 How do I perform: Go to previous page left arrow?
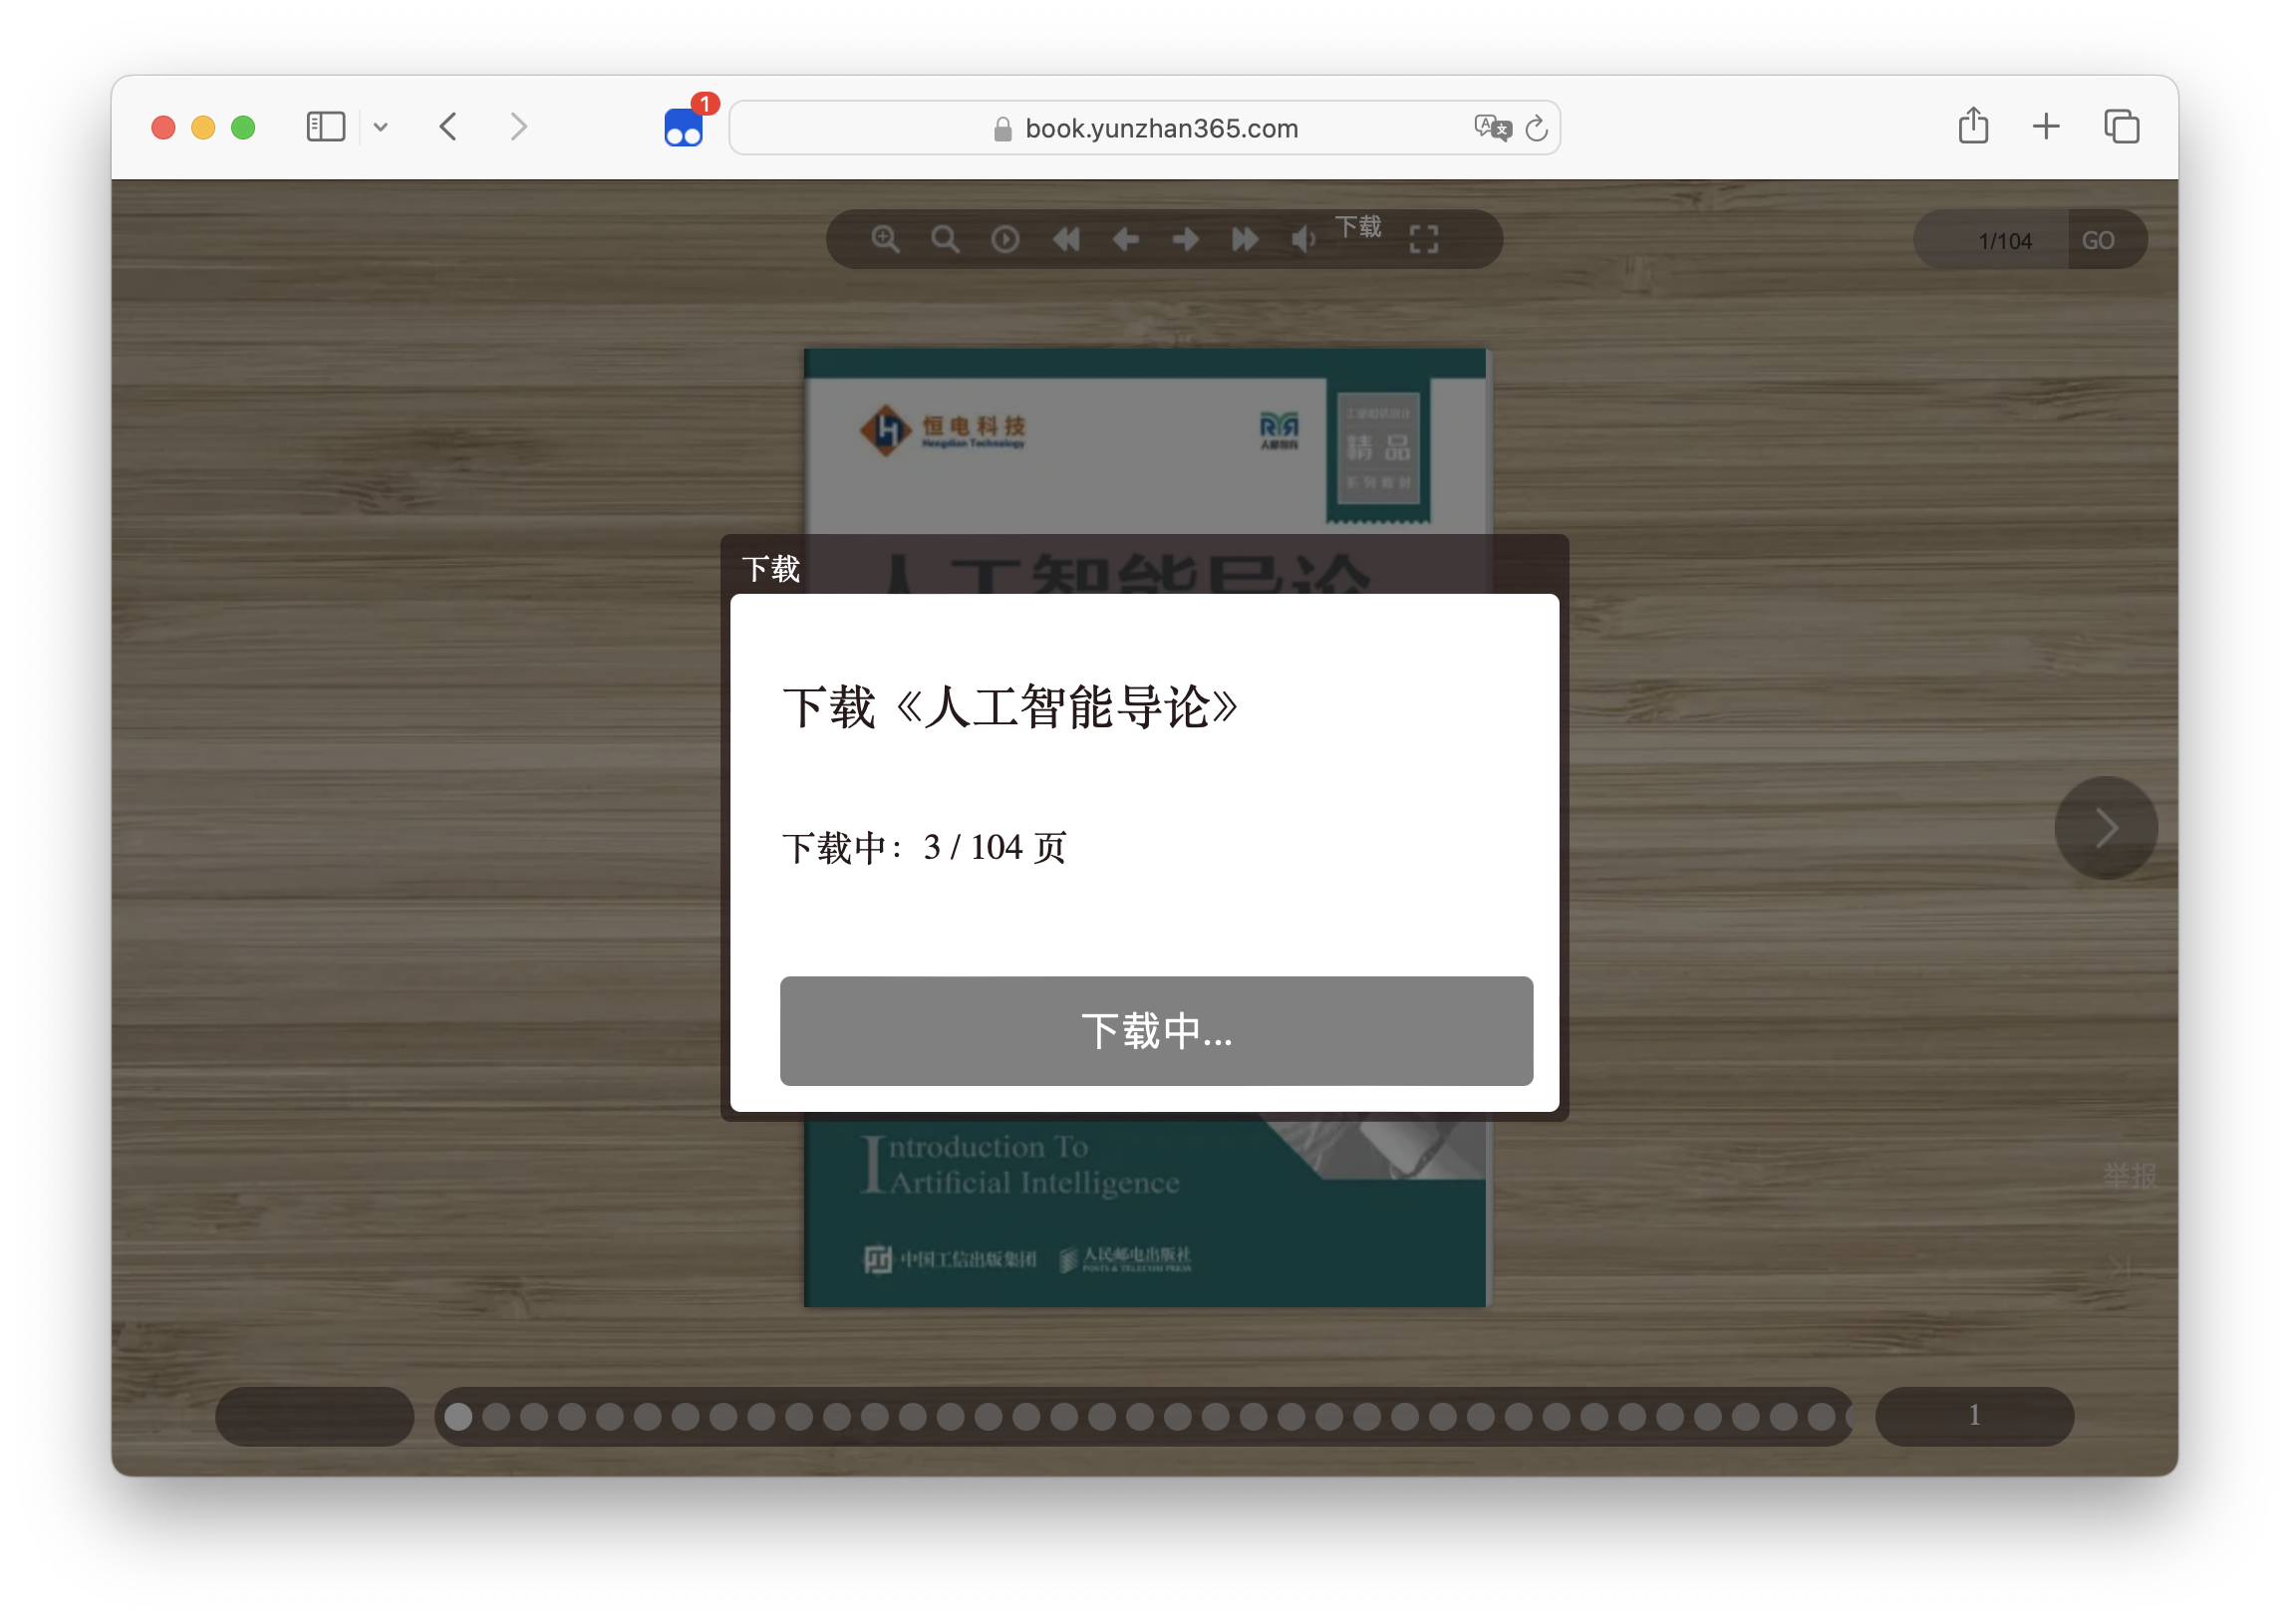[x=1126, y=239]
